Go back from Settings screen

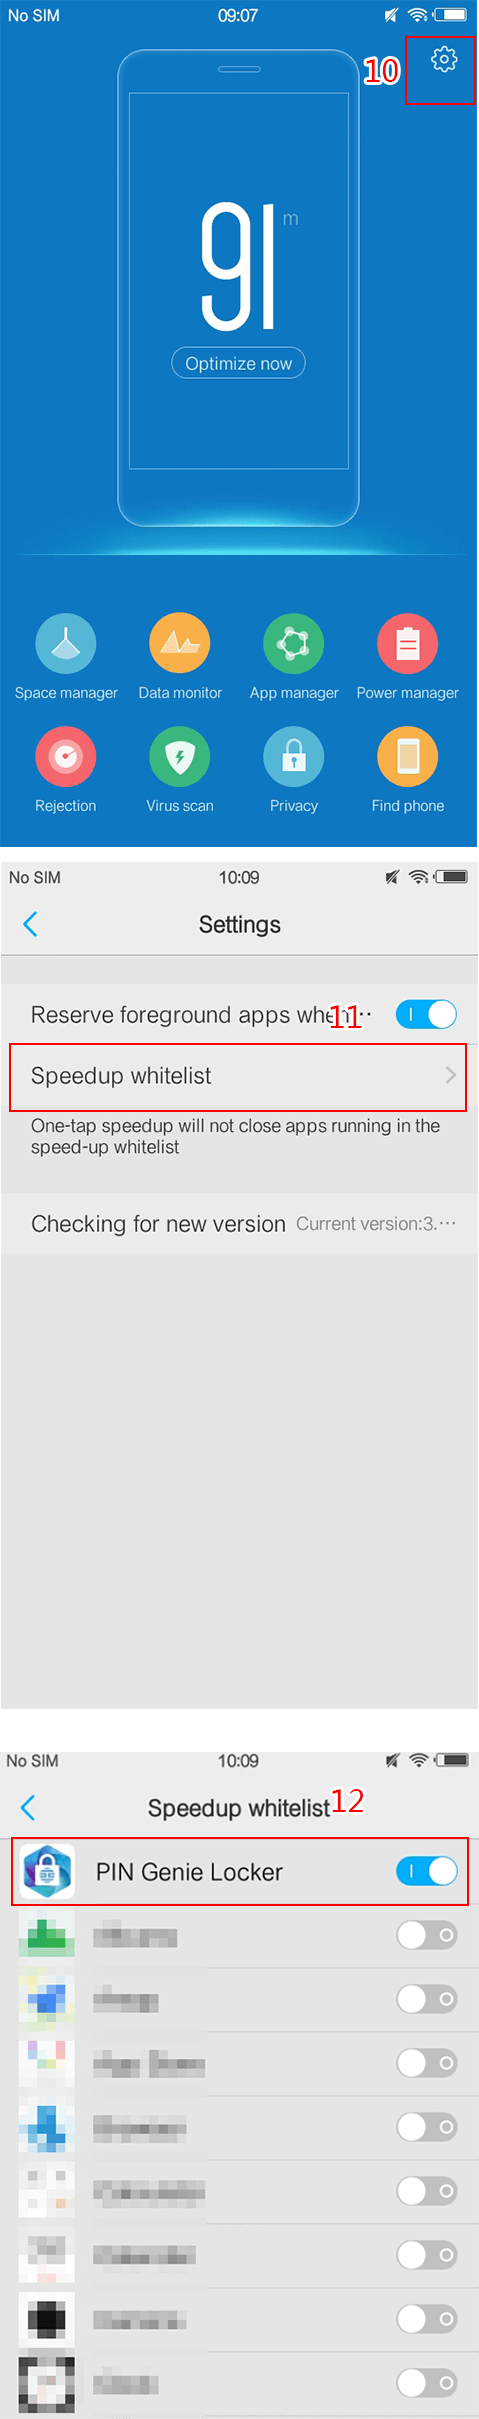[x=30, y=924]
